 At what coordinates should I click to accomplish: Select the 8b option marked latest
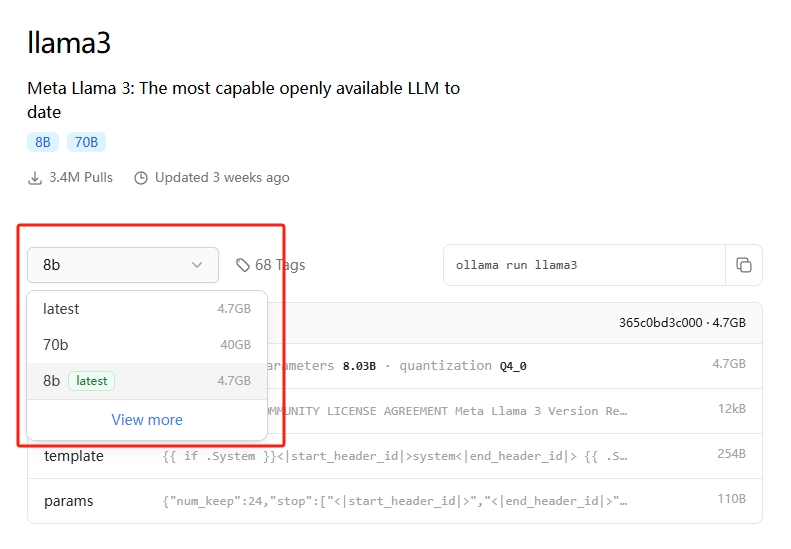click(146, 381)
